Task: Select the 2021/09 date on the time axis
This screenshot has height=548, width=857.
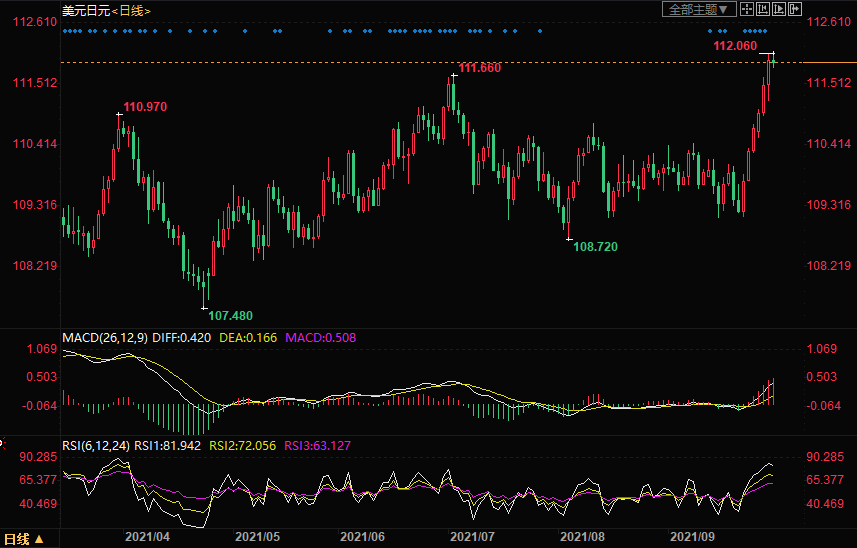Action: 692,537
